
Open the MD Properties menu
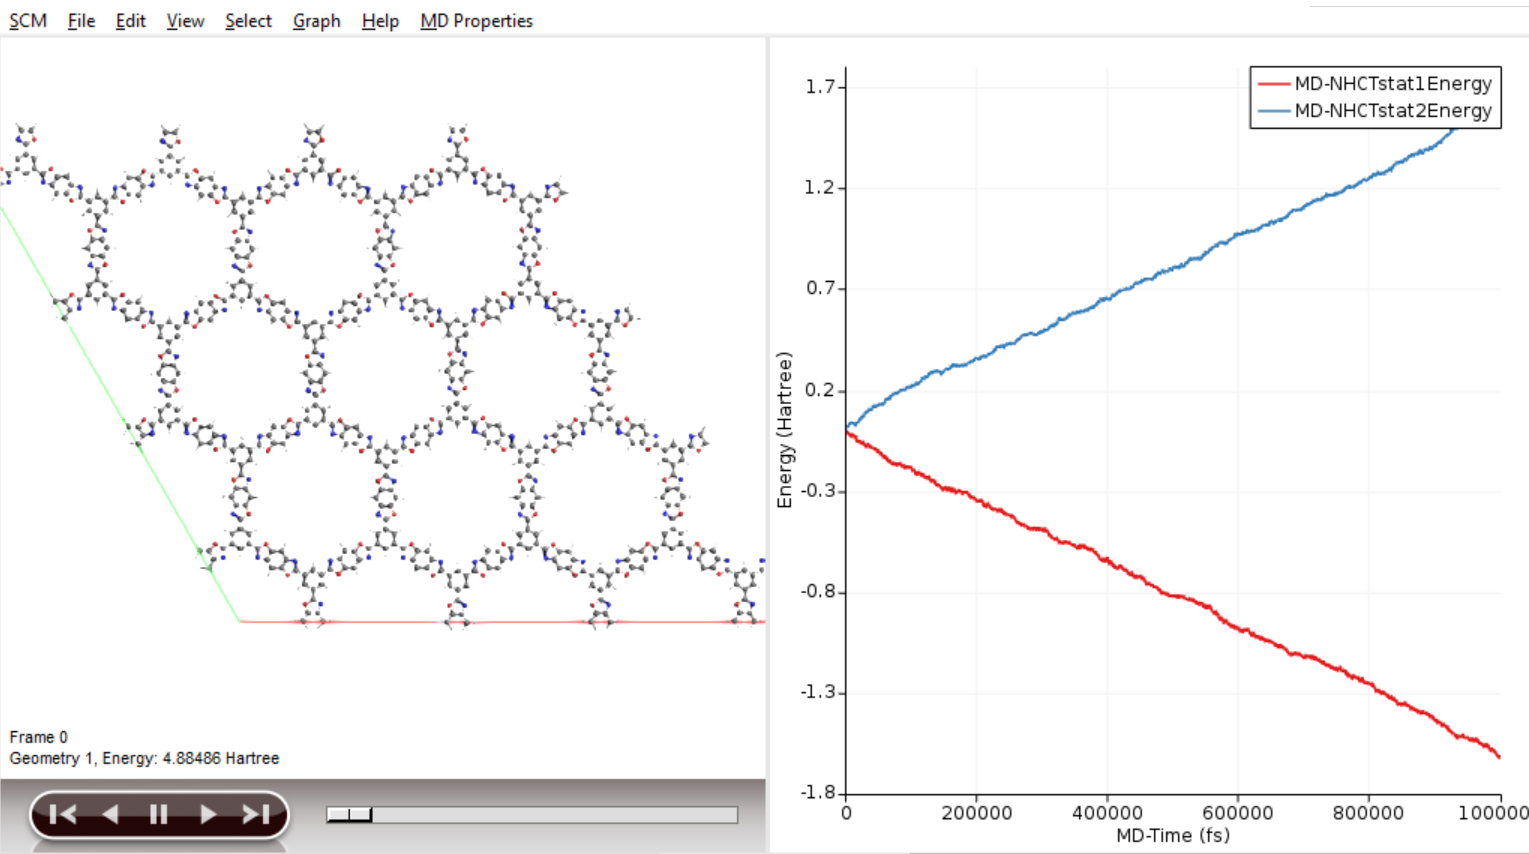click(x=476, y=21)
